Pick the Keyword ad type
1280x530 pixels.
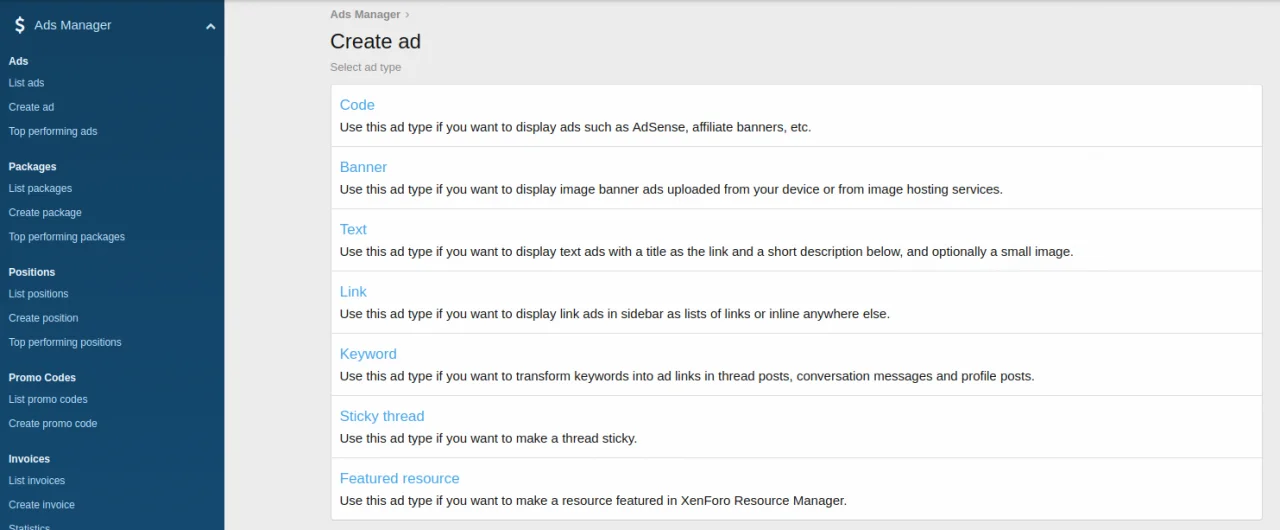[368, 354]
